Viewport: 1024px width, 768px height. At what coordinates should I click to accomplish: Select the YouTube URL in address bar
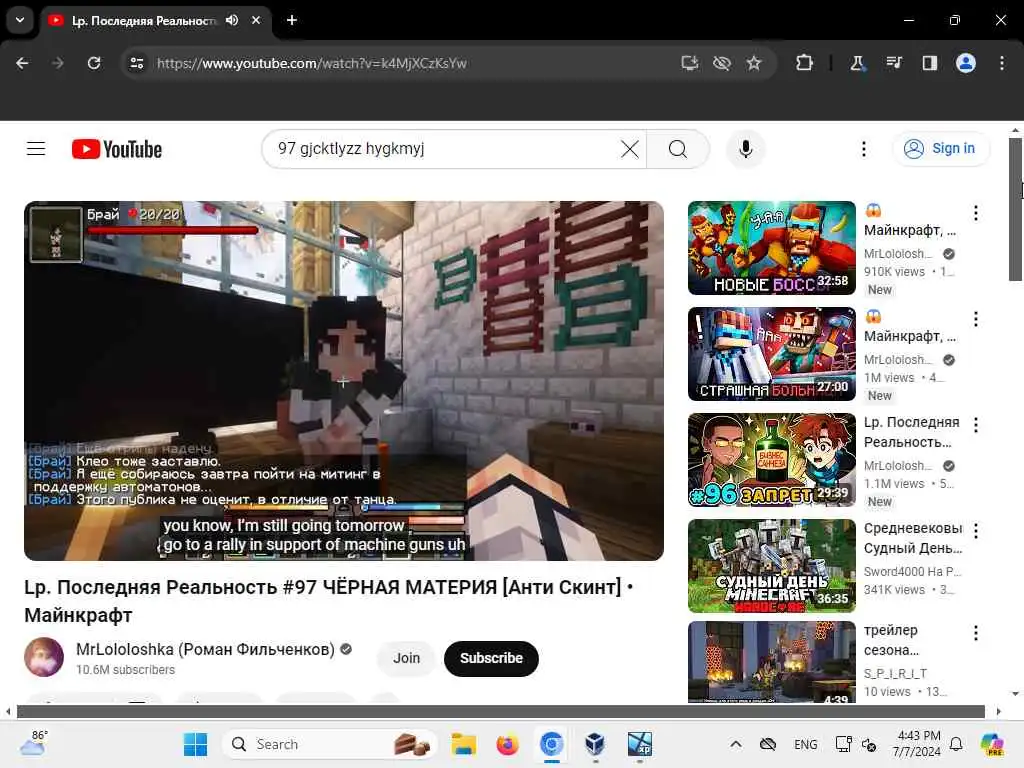(x=312, y=63)
